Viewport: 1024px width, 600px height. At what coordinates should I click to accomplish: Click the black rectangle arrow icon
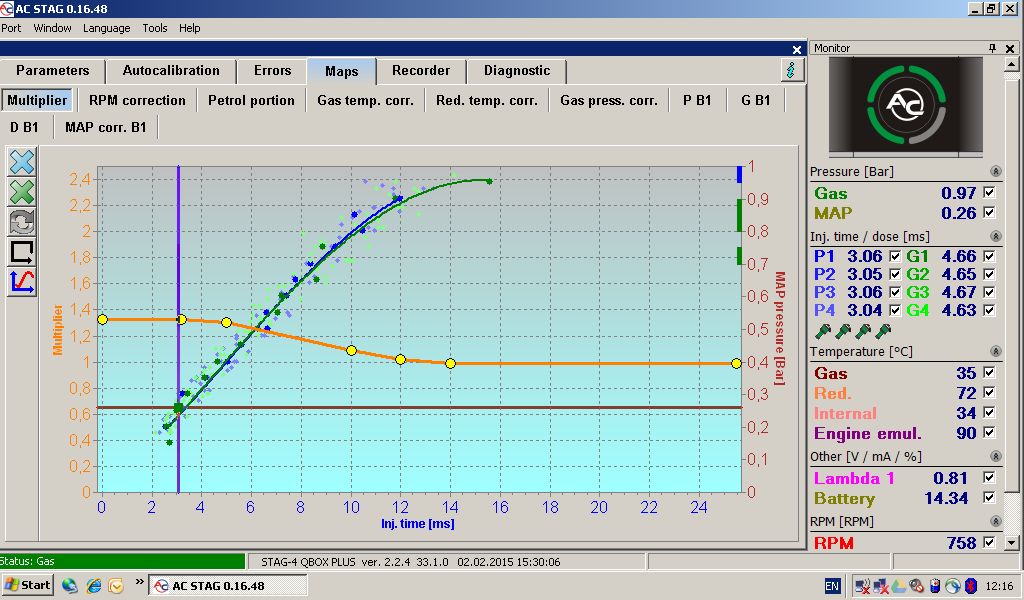(22, 251)
